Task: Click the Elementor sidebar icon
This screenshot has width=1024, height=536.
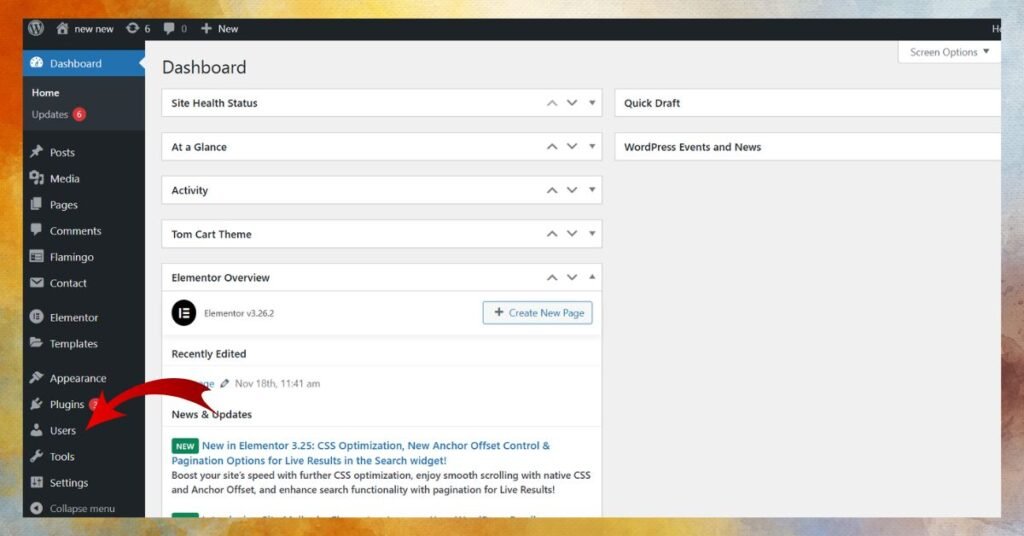Action: pyautogui.click(x=37, y=317)
